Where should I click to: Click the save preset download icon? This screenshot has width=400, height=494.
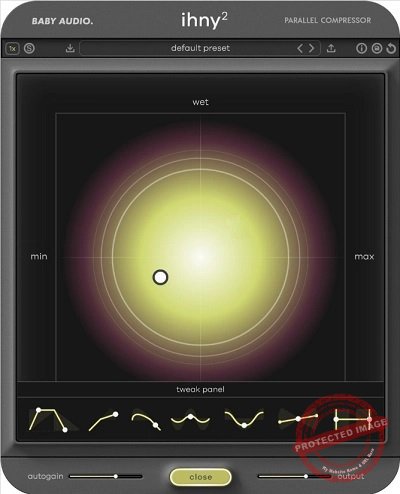pos(70,48)
